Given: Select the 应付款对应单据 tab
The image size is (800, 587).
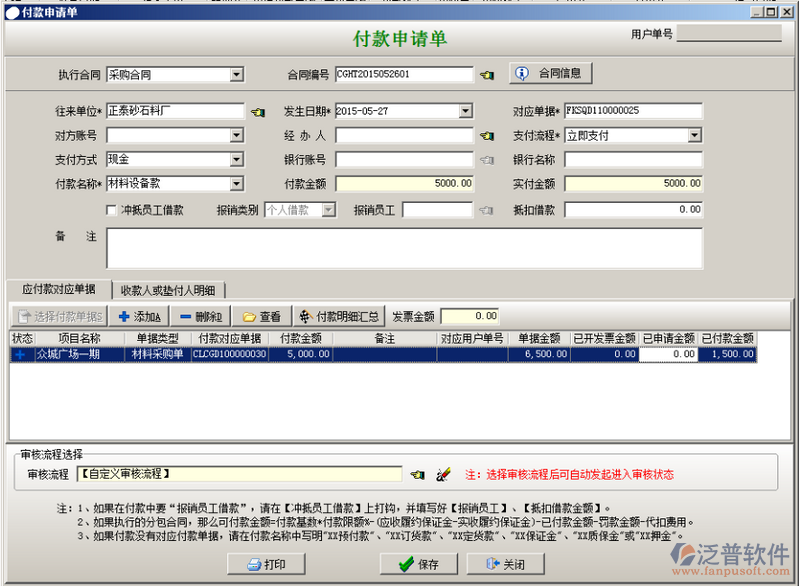Looking at the screenshot, I should point(58,289).
